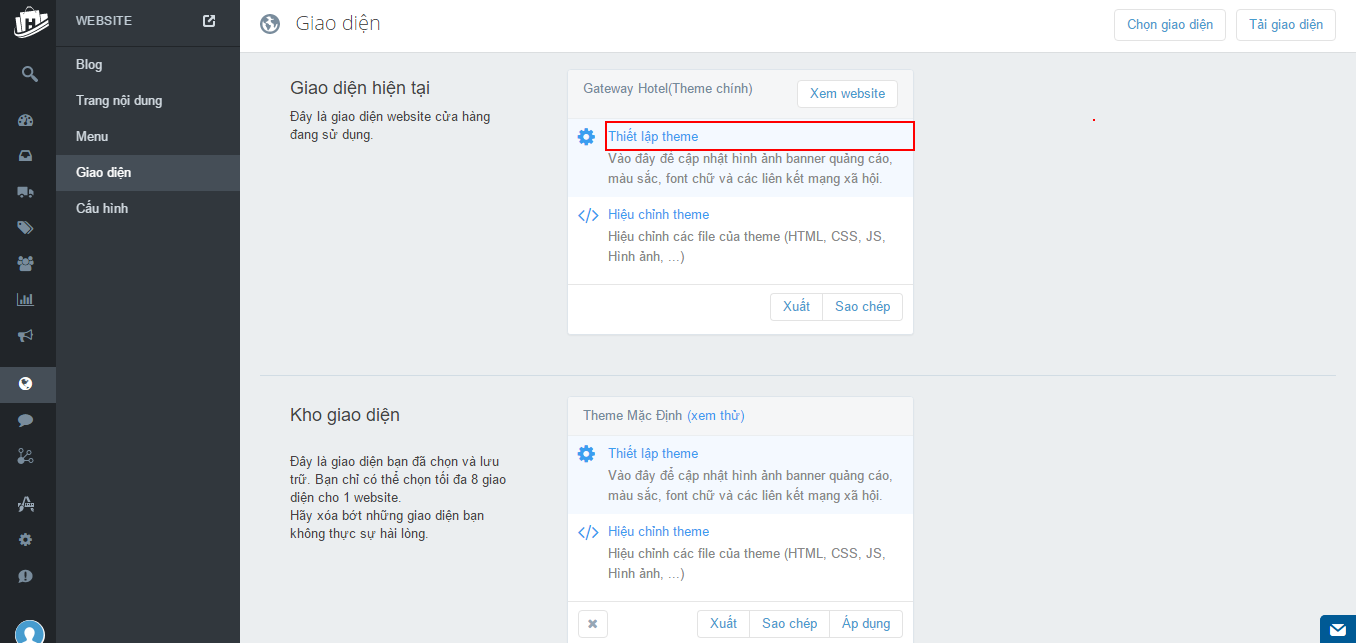
Task: Click the Áp dụng button for Theme Mặc Định
Action: point(865,623)
